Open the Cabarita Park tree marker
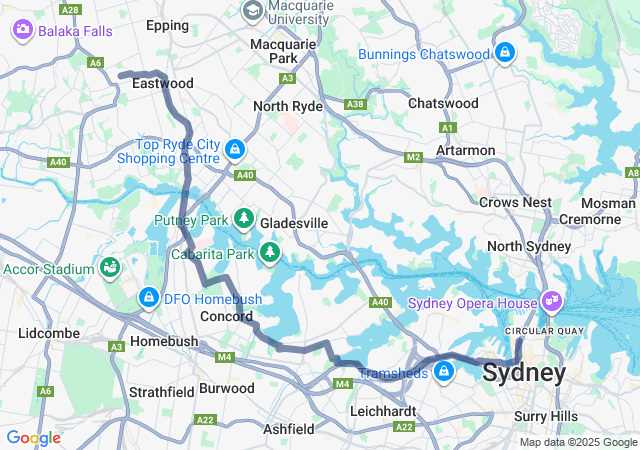This screenshot has width=640, height=450. tap(270, 252)
